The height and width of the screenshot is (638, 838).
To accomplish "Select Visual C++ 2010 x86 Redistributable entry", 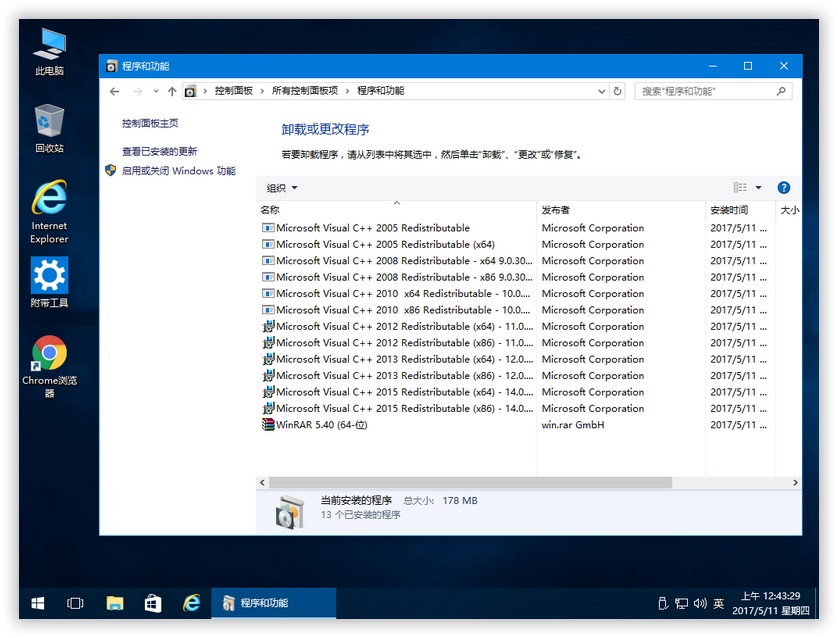I will (x=397, y=310).
